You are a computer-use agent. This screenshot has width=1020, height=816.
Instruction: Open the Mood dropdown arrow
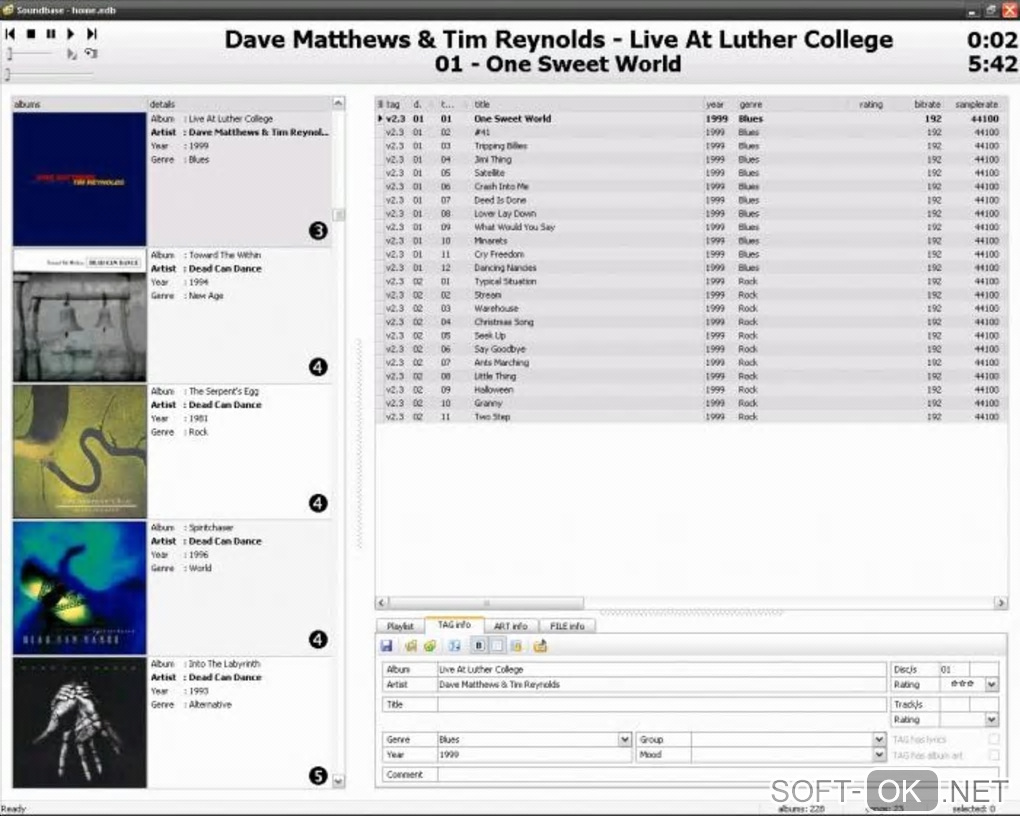[x=879, y=755]
